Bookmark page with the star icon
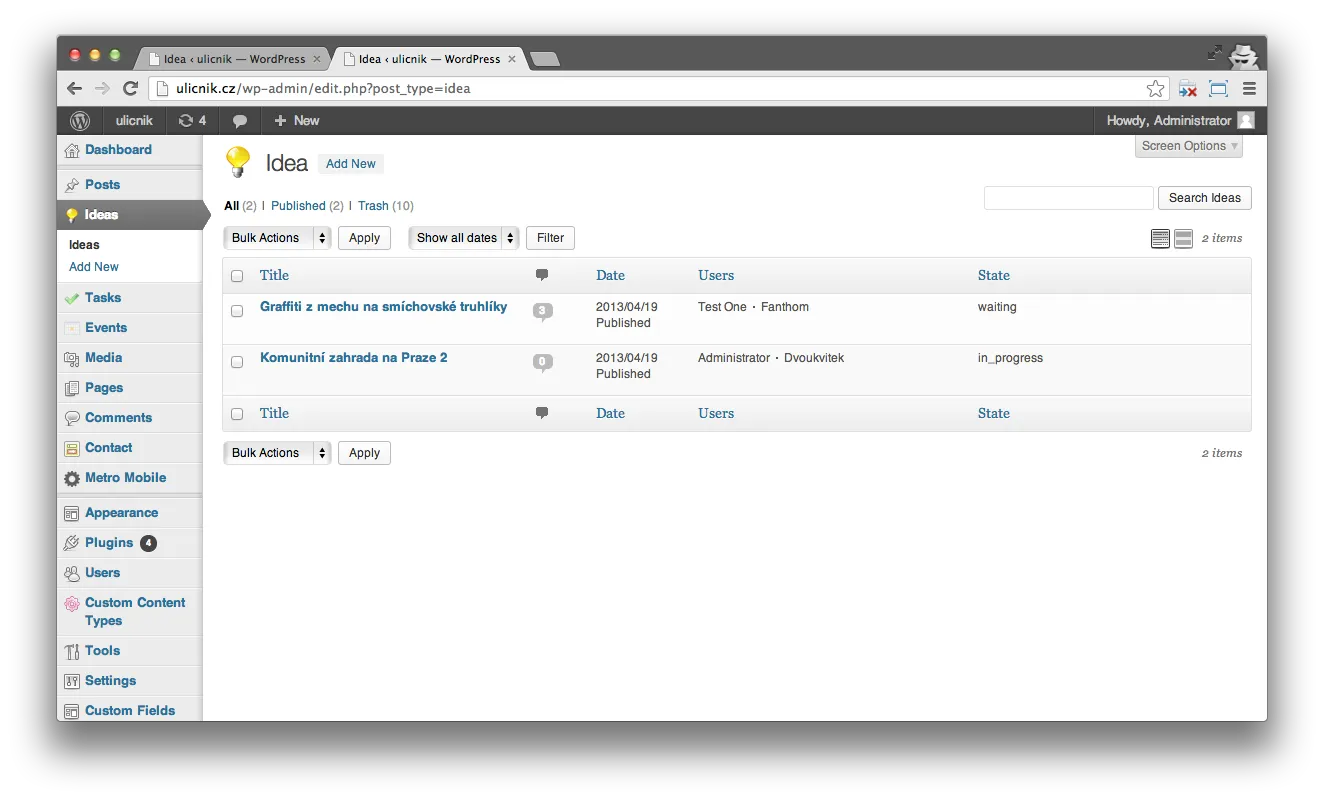Viewport: 1324px width, 800px height. point(1155,89)
